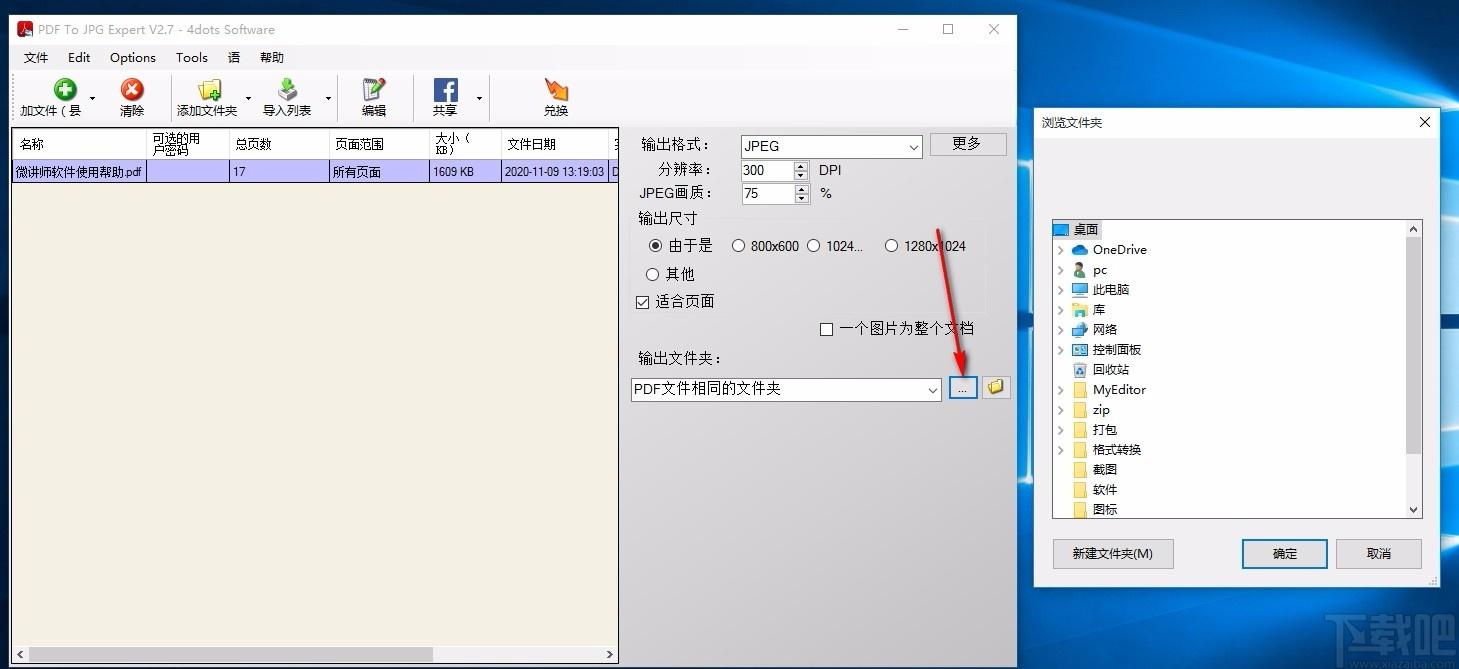Select the 软件 folder in tree
The width and height of the screenshot is (1459, 669).
coord(1094,490)
